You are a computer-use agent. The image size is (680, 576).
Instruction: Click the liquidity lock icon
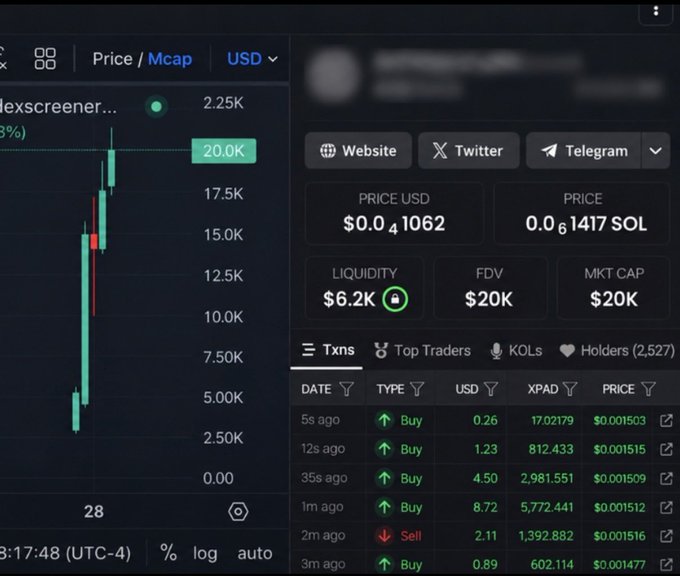click(x=395, y=299)
